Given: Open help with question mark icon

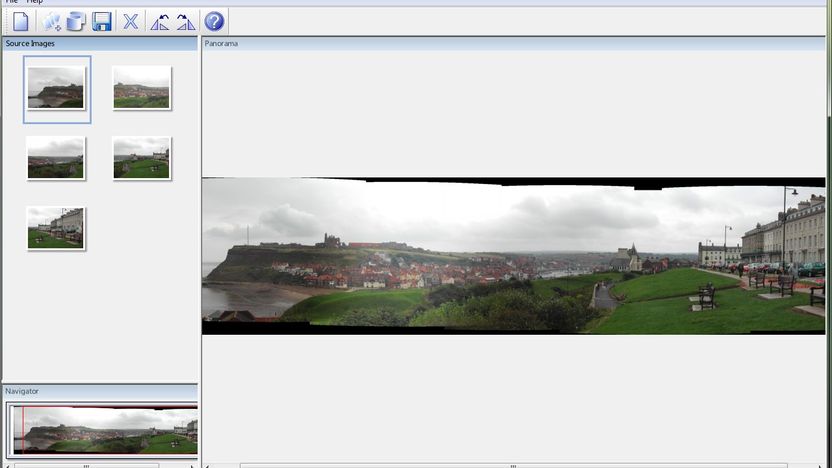Looking at the screenshot, I should pyautogui.click(x=214, y=22).
